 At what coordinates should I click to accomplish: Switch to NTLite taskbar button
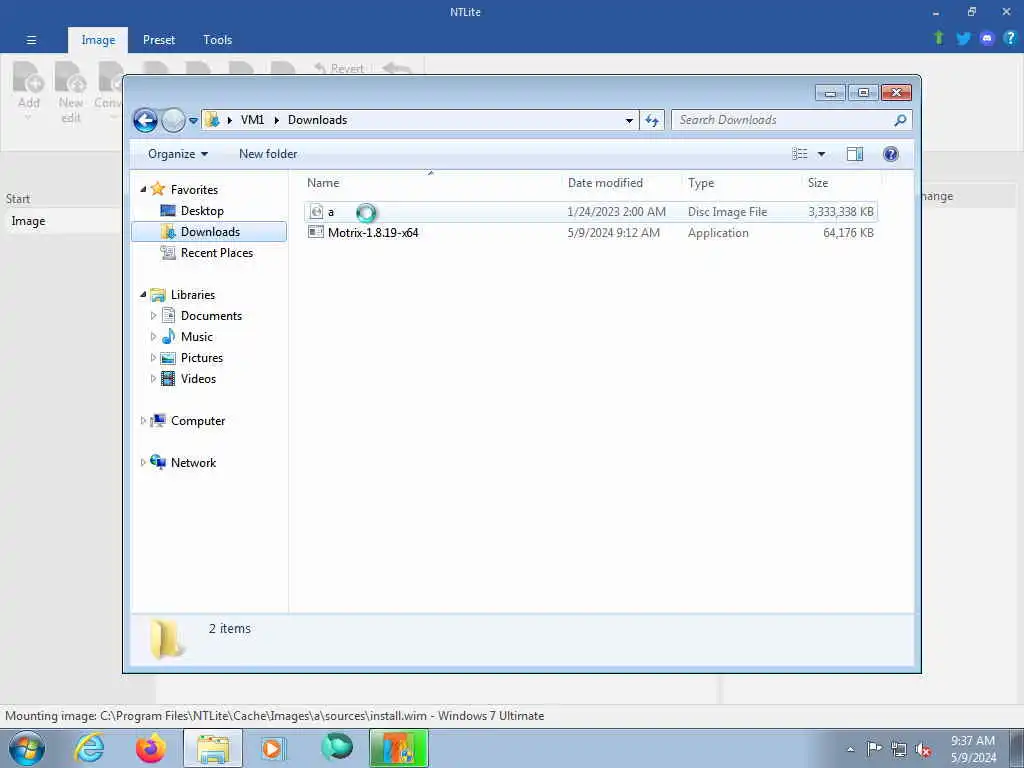tap(398, 748)
